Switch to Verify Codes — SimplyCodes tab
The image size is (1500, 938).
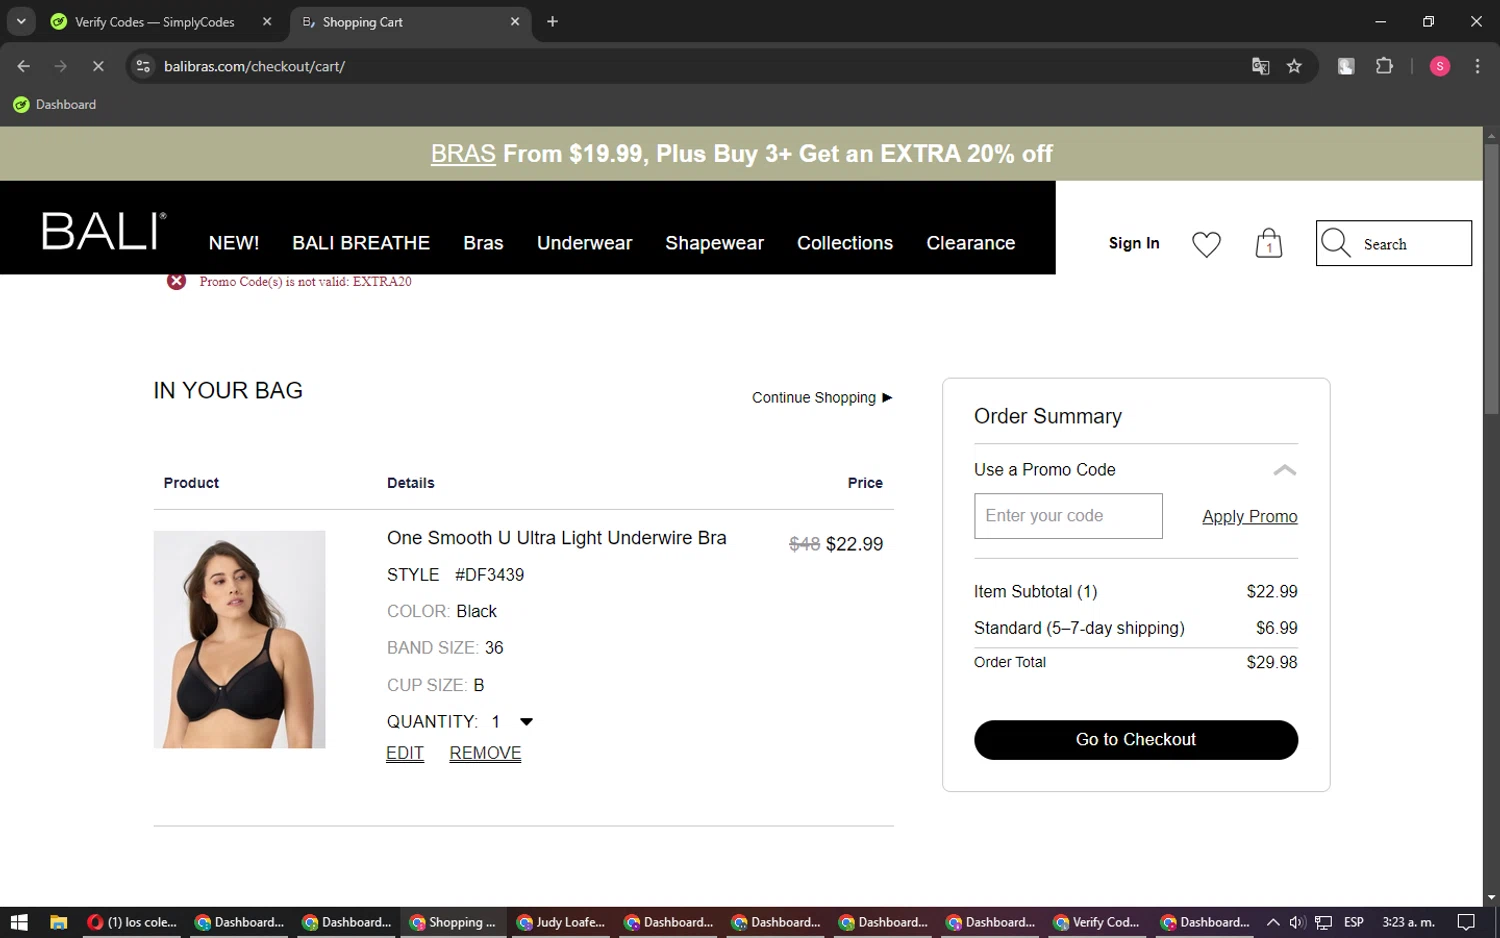coord(154,21)
